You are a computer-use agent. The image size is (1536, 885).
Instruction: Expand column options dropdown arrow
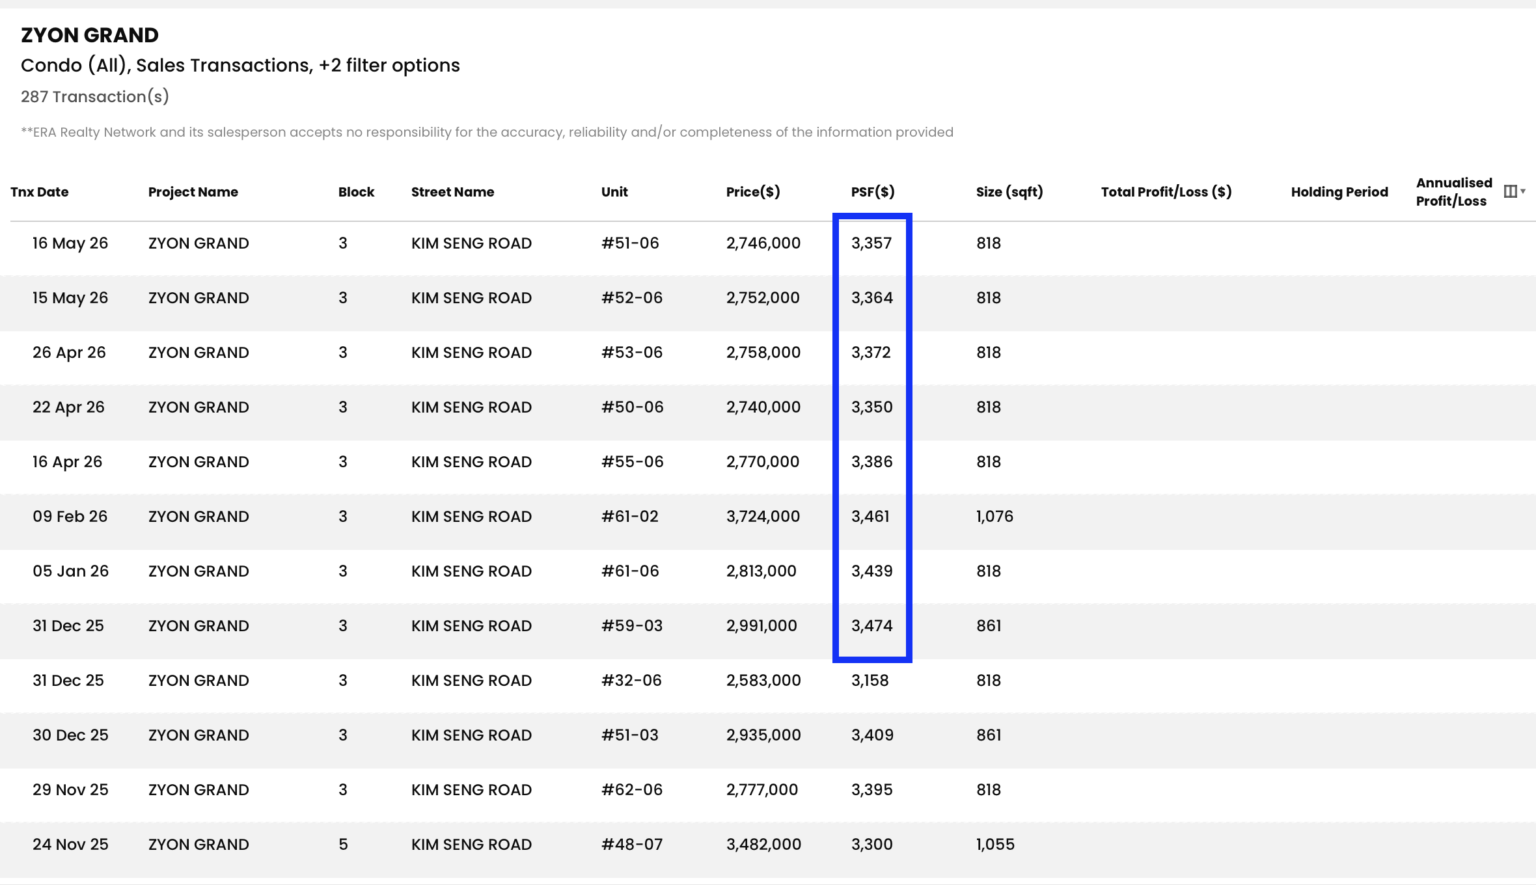(1523, 191)
